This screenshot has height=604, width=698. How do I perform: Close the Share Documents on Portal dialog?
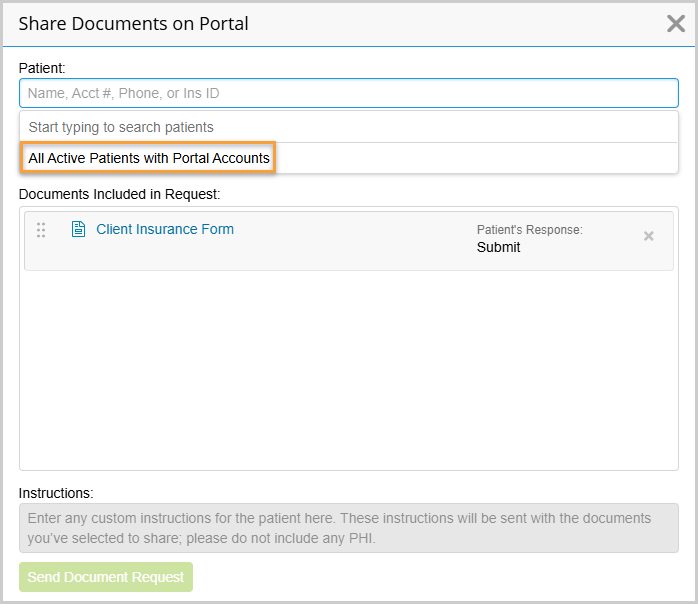[x=675, y=24]
